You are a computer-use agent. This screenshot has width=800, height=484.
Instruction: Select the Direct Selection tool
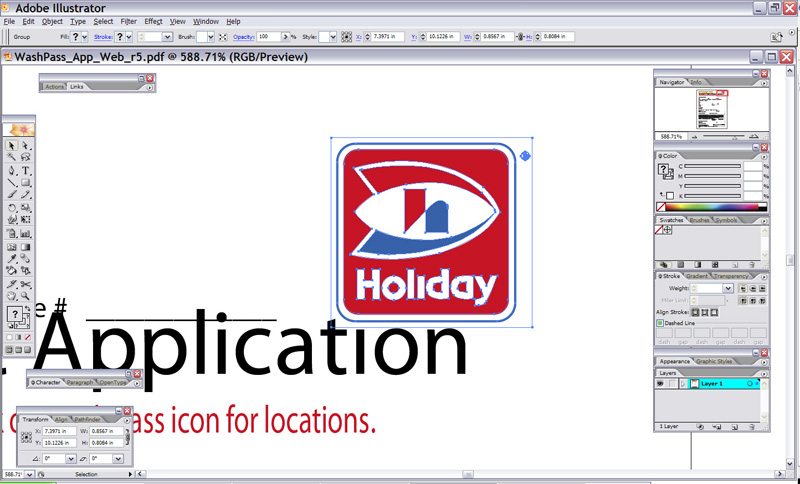click(x=25, y=145)
